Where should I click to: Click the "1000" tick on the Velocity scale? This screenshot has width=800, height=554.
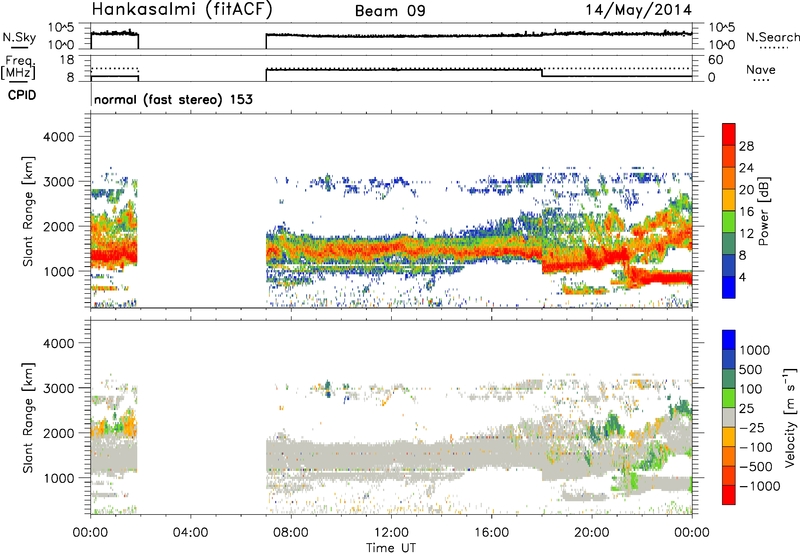[x=755, y=350]
